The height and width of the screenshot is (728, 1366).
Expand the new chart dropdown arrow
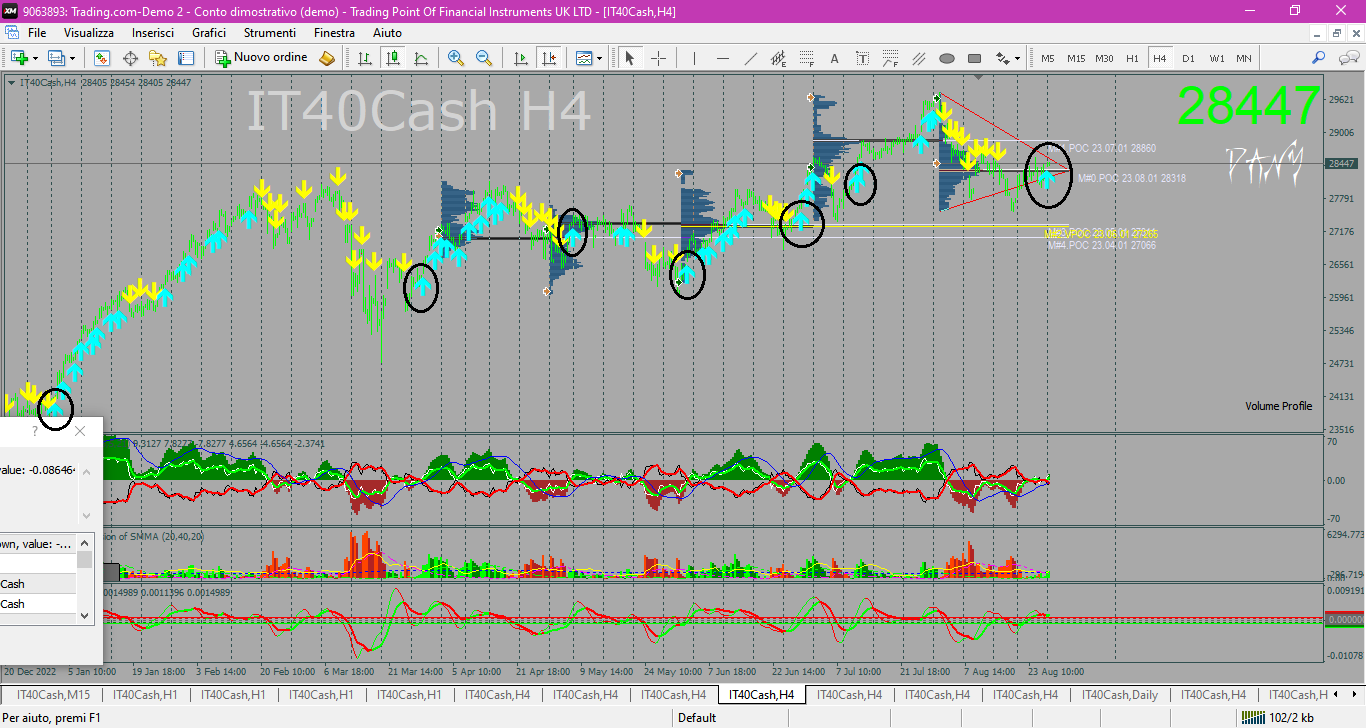pos(35,58)
